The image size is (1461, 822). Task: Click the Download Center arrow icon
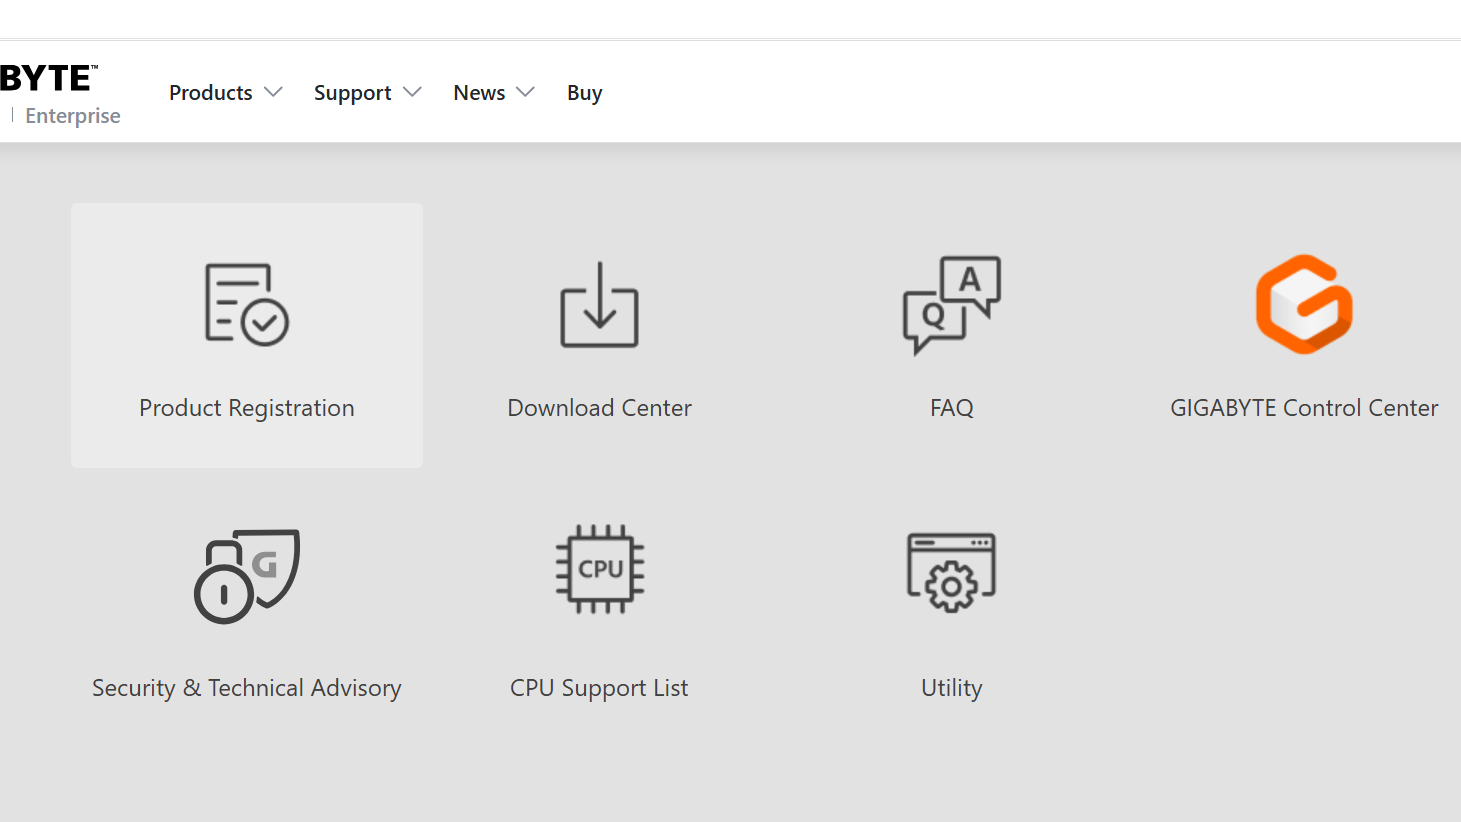tap(599, 304)
